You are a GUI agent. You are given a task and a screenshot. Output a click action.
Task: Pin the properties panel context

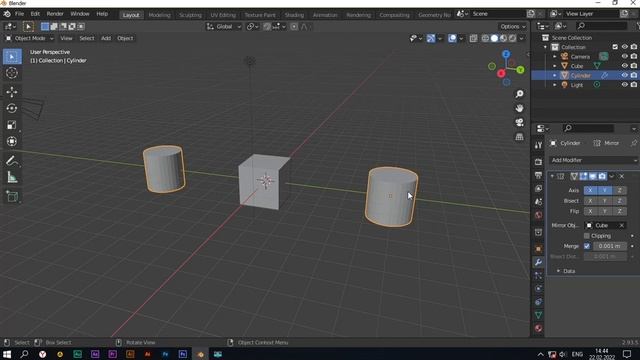633,143
